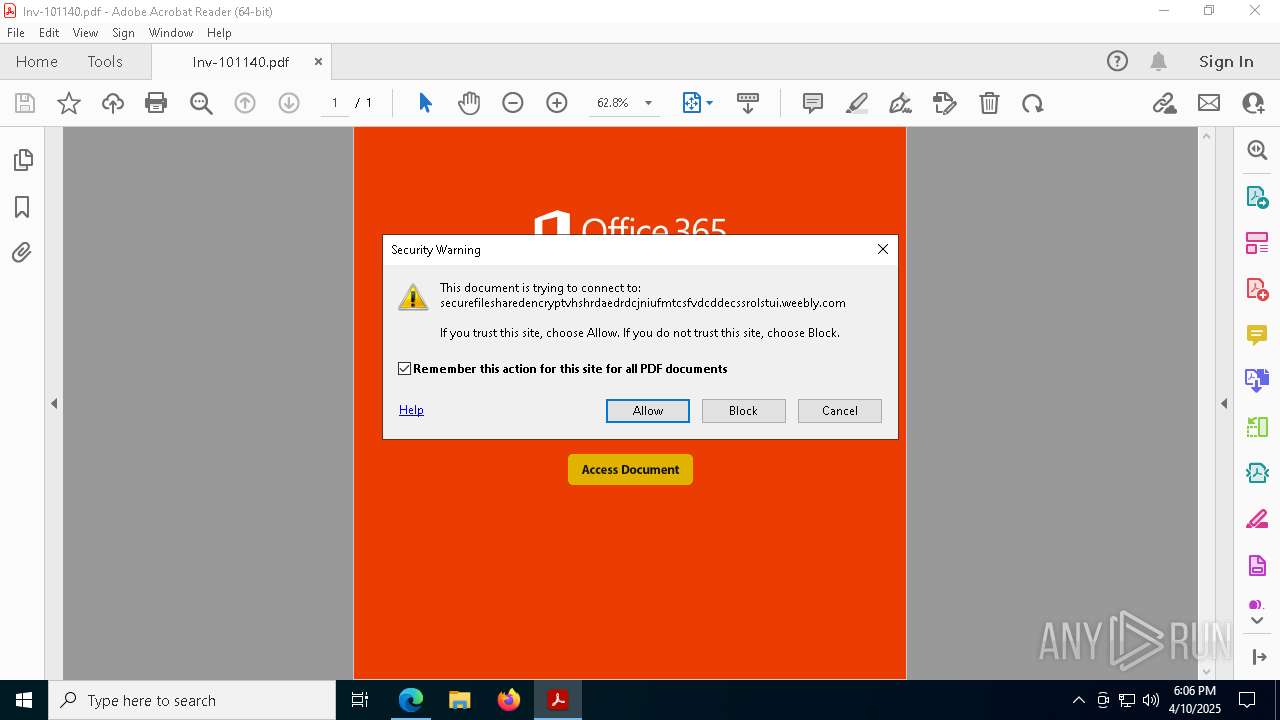Go to previous page arrow

point(245,103)
